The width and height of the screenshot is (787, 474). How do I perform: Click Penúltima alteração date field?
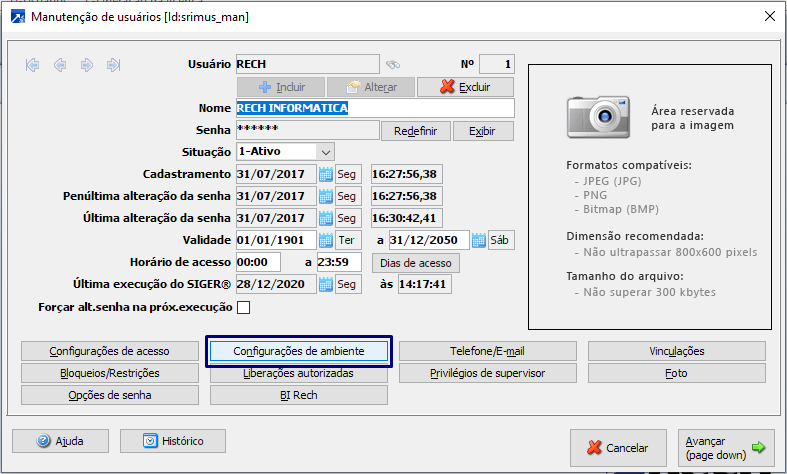click(276, 196)
